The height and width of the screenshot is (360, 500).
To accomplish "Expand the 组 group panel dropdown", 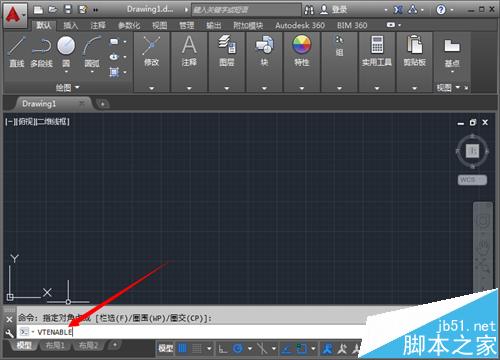I will 339,88.
